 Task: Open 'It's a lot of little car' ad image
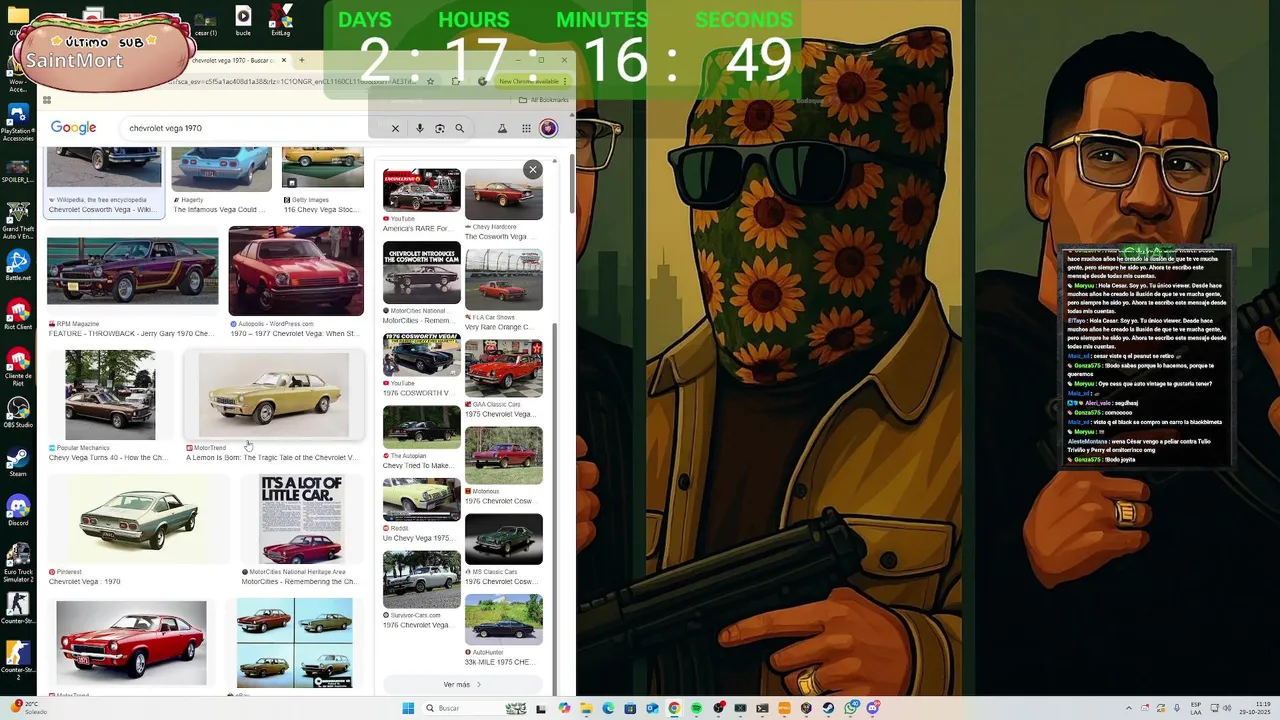point(301,520)
